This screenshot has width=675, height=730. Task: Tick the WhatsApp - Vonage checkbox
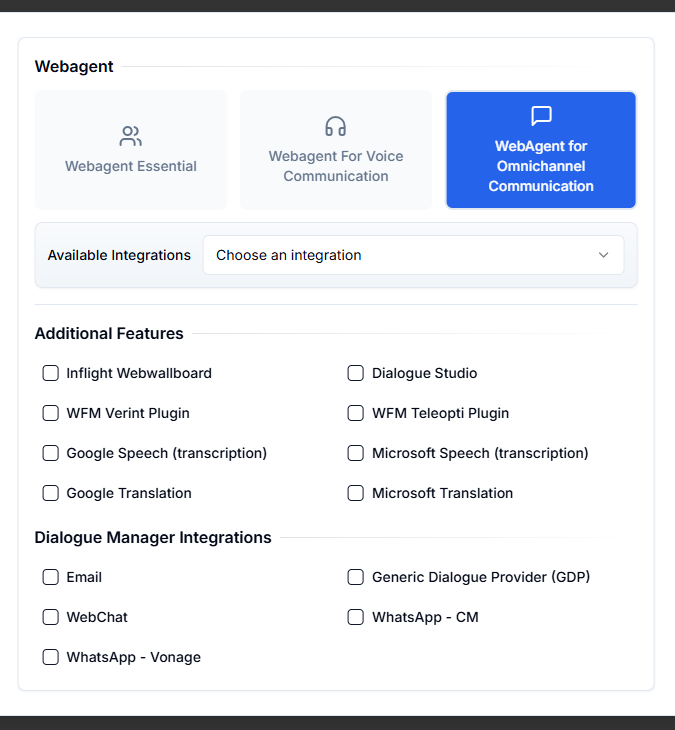[x=50, y=657]
